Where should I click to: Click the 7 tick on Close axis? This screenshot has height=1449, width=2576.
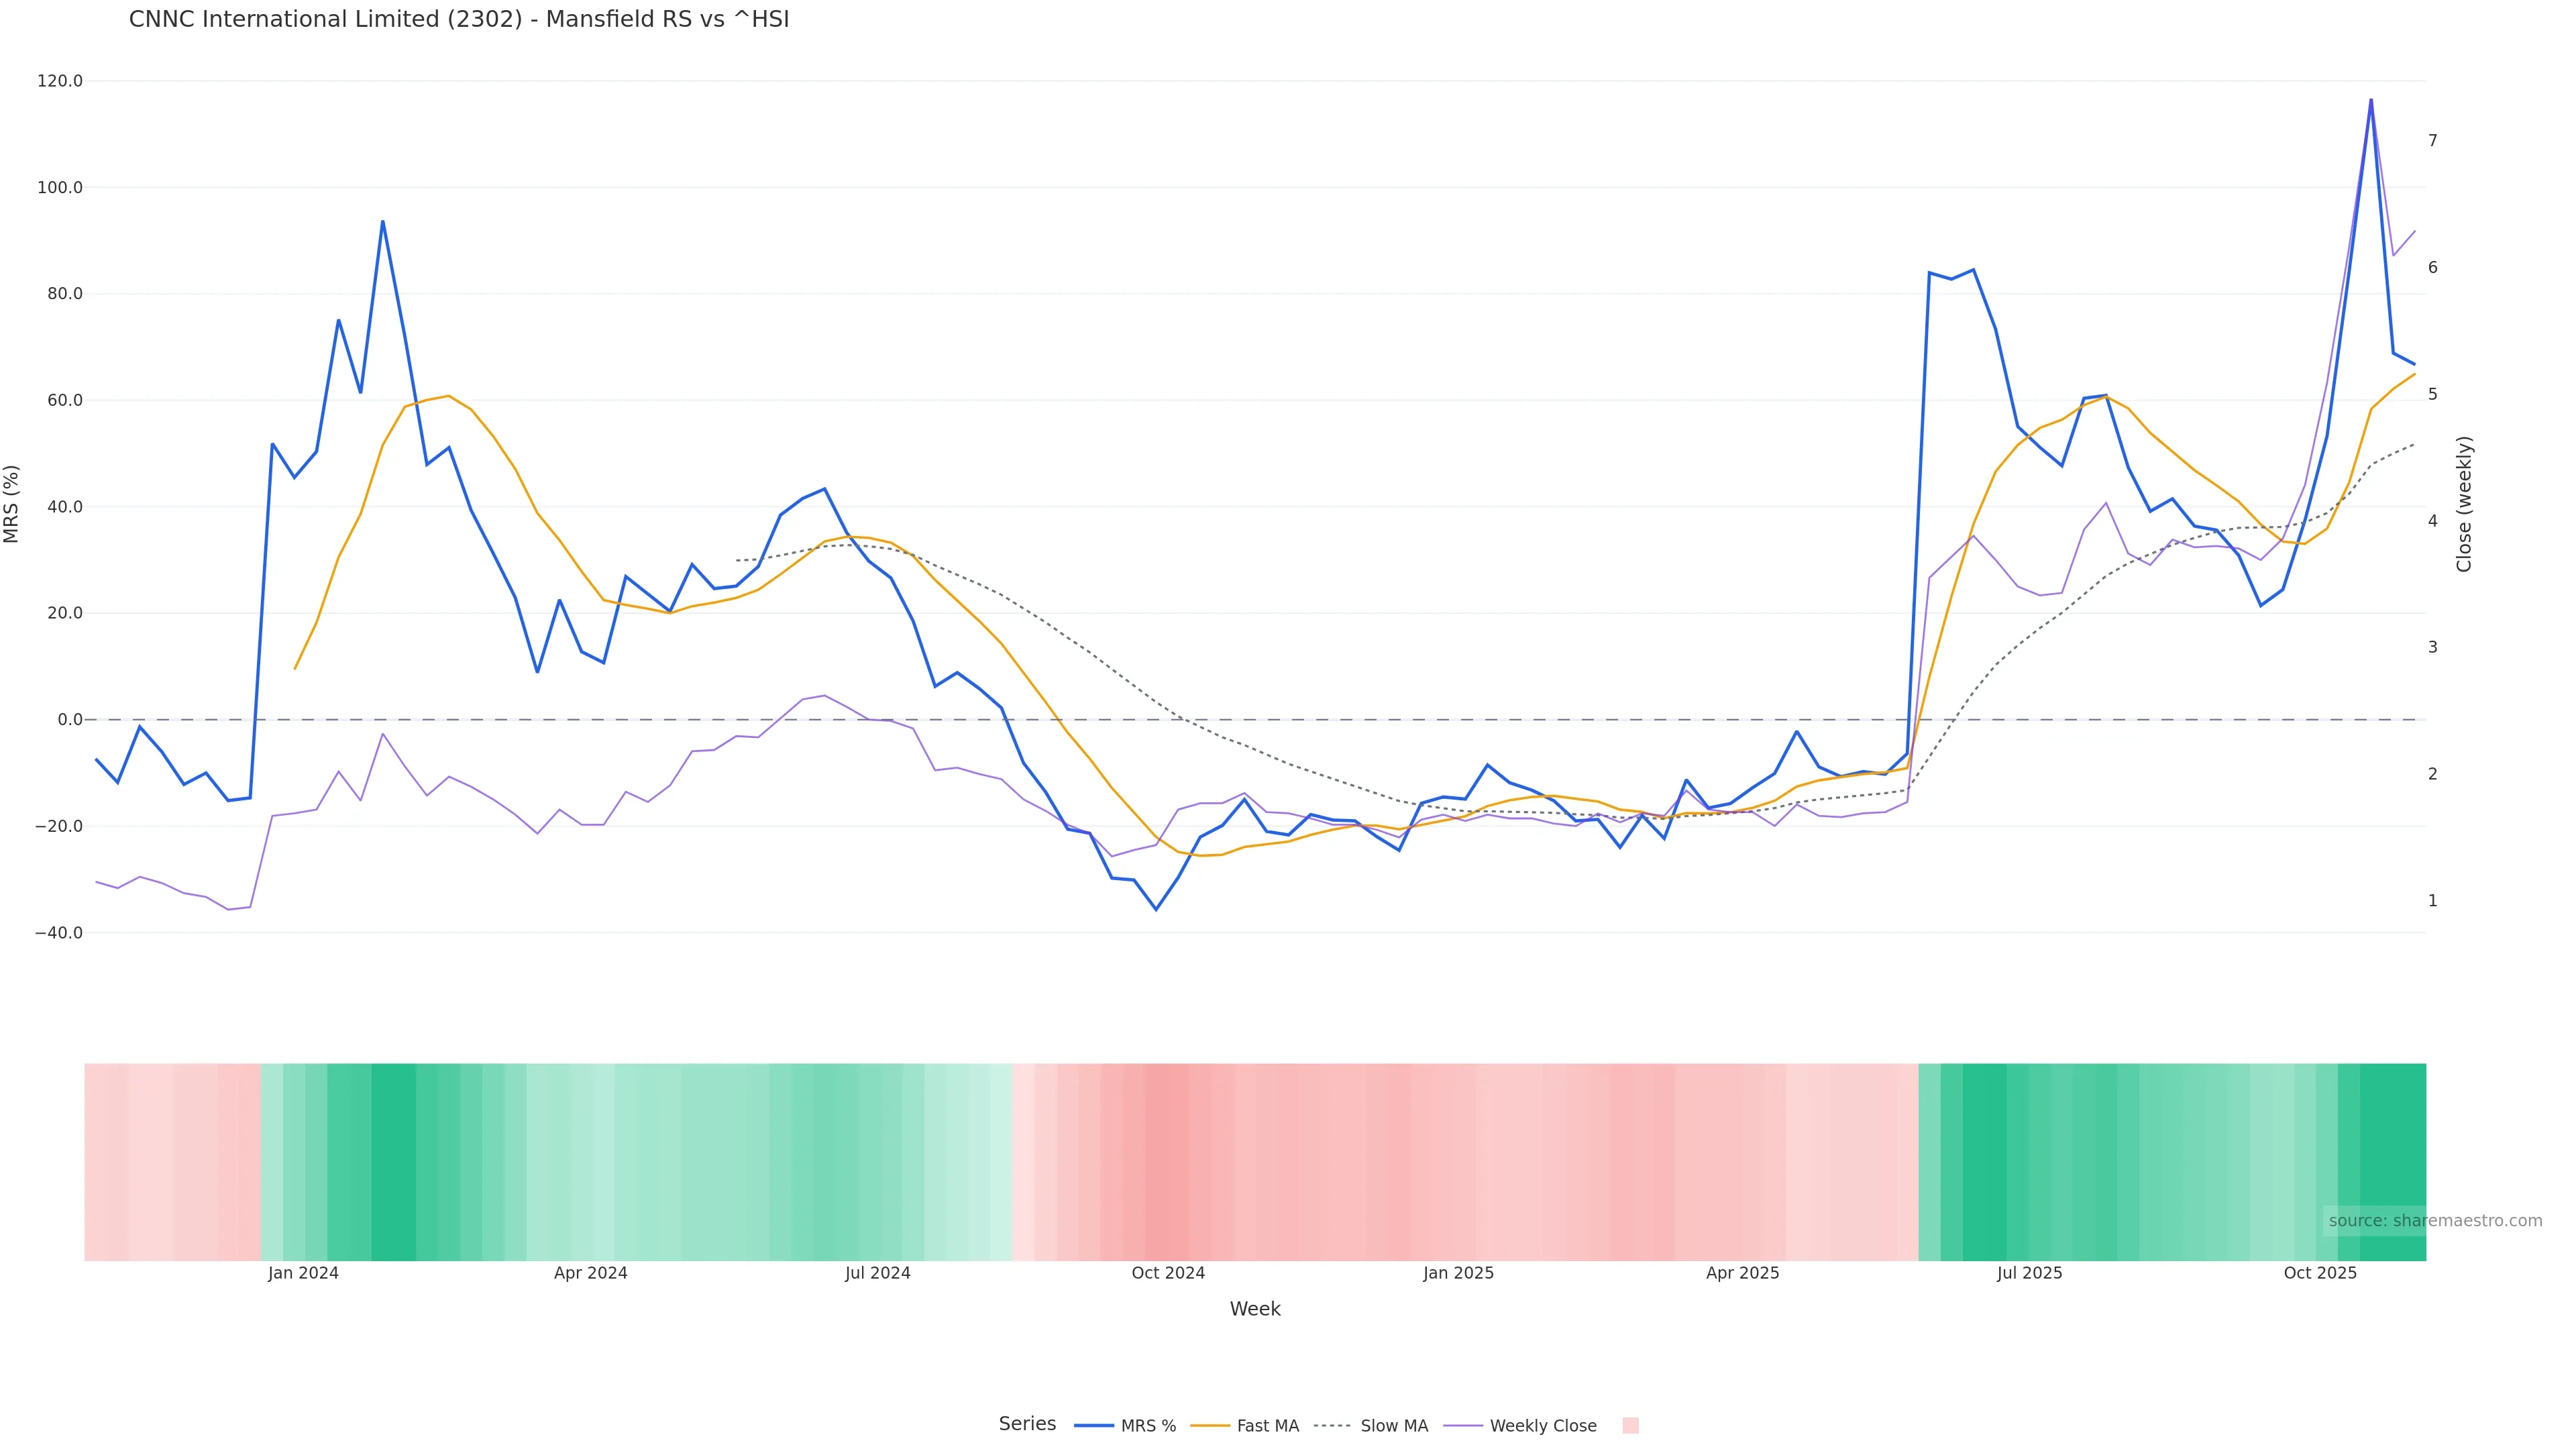tap(2433, 141)
